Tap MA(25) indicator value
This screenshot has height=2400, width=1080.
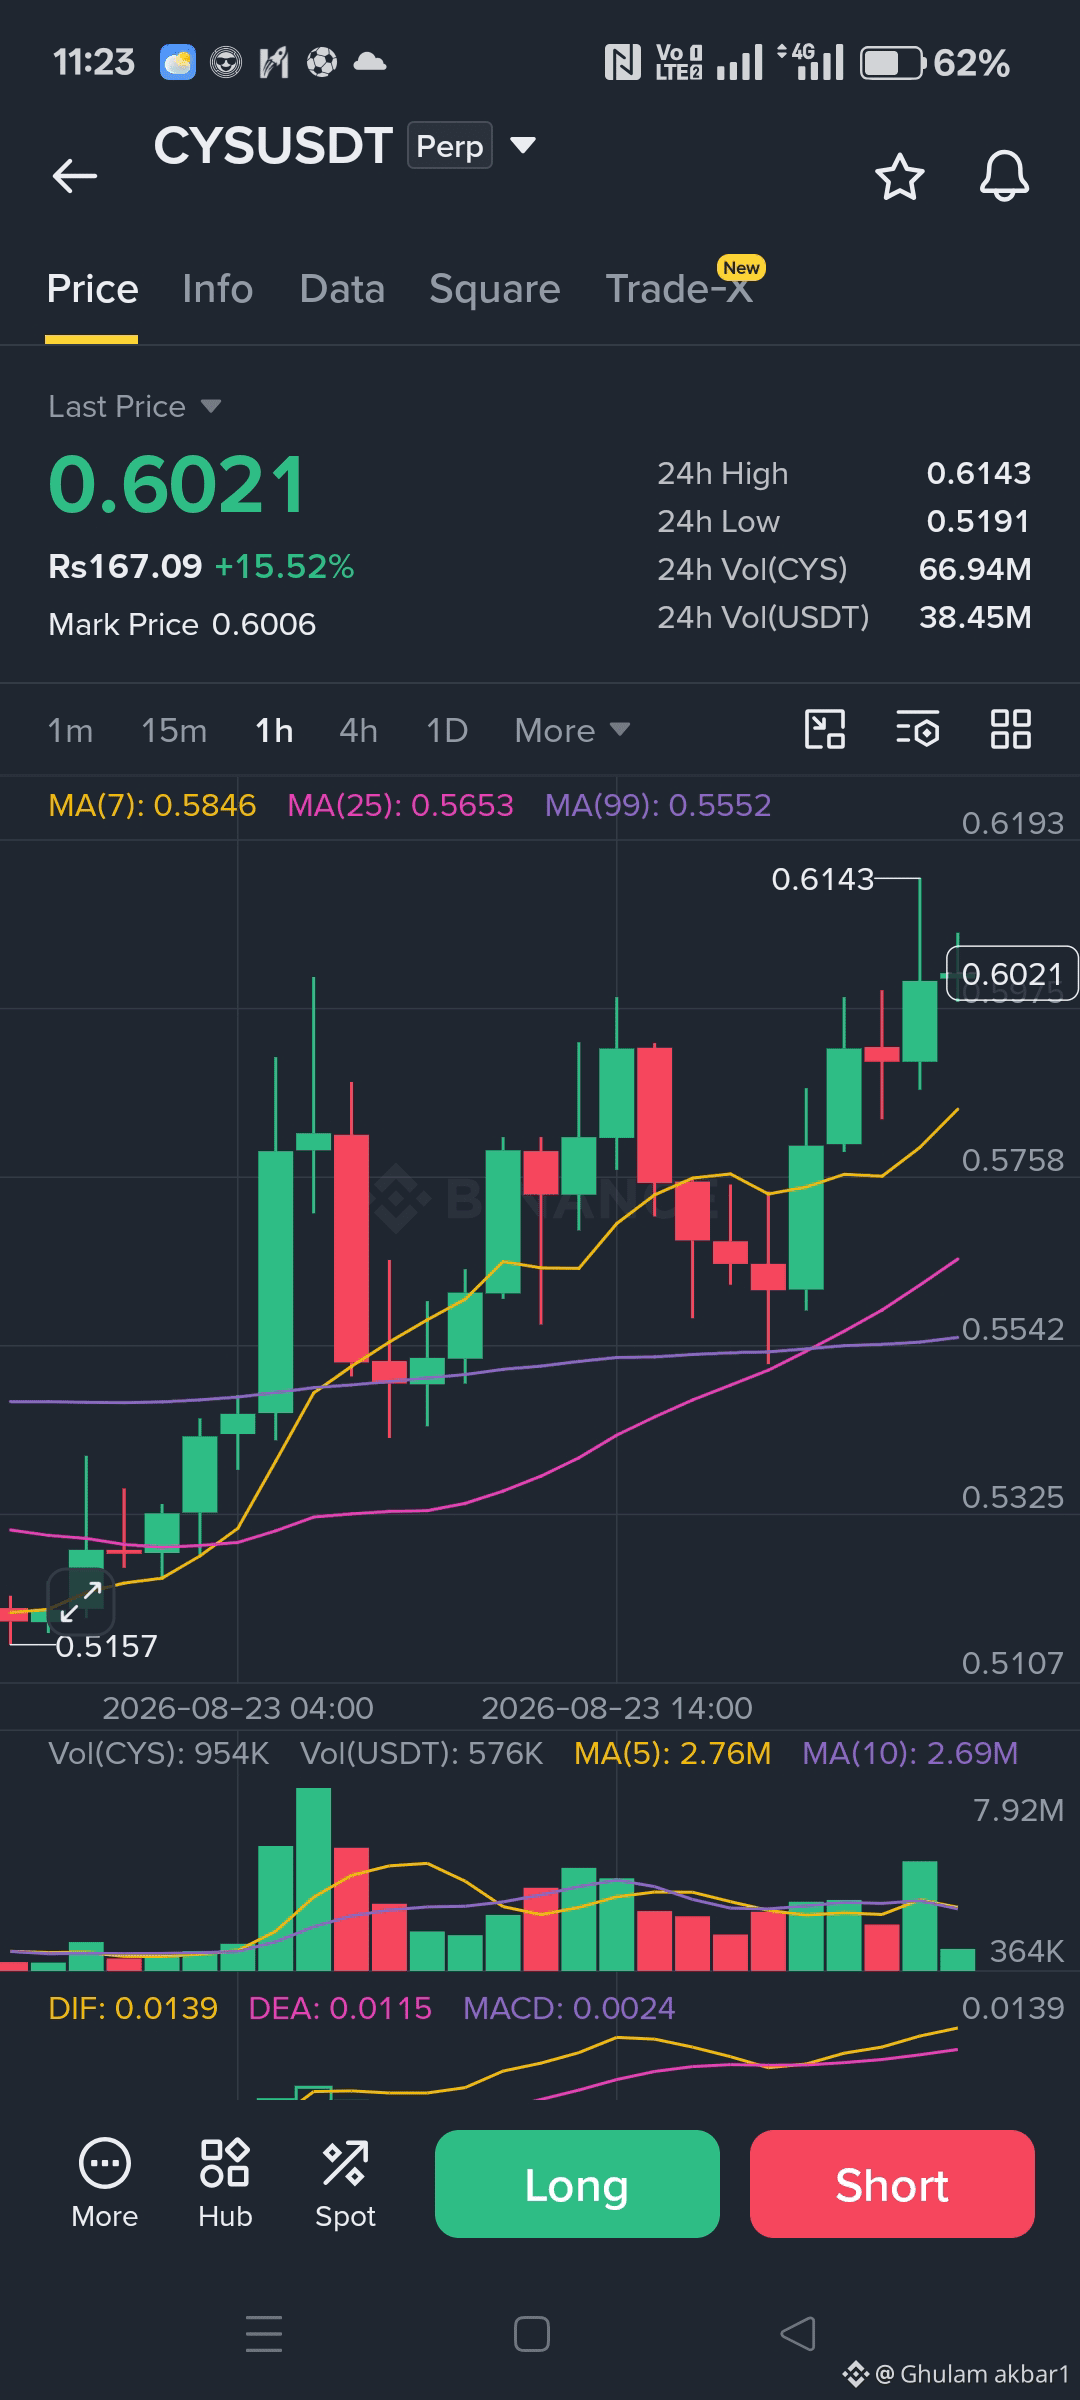tap(400, 806)
